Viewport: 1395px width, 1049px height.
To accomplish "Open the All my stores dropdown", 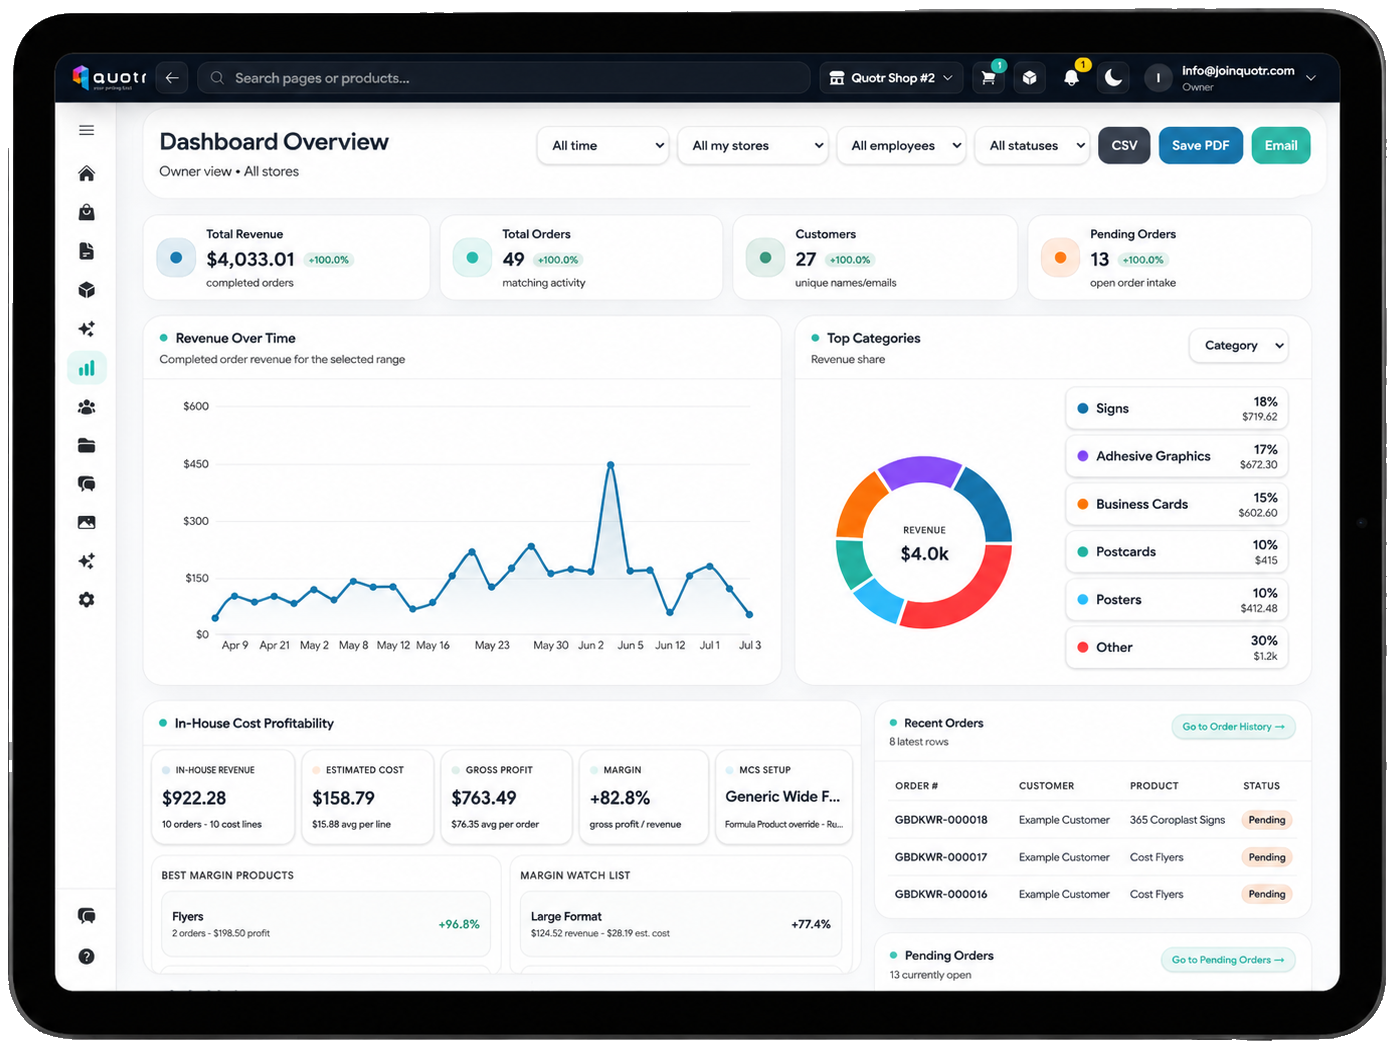I will coord(753,146).
